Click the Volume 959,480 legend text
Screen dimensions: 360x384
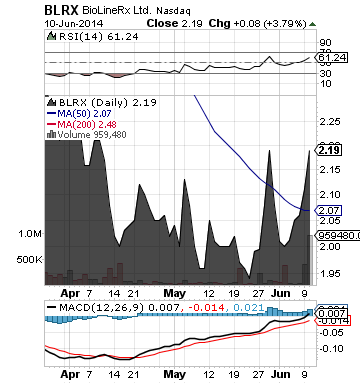92,135
